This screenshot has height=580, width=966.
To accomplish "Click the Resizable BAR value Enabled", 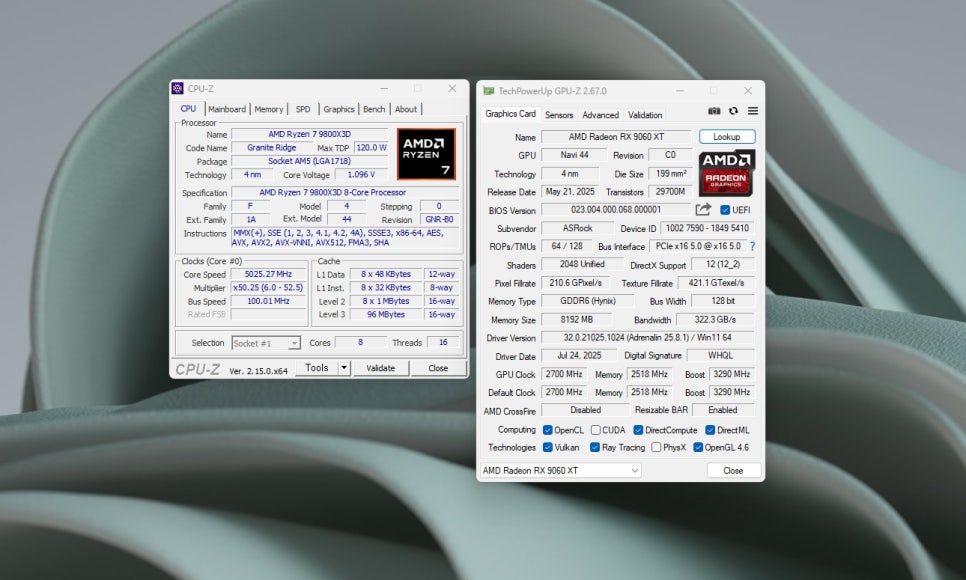I will [723, 410].
